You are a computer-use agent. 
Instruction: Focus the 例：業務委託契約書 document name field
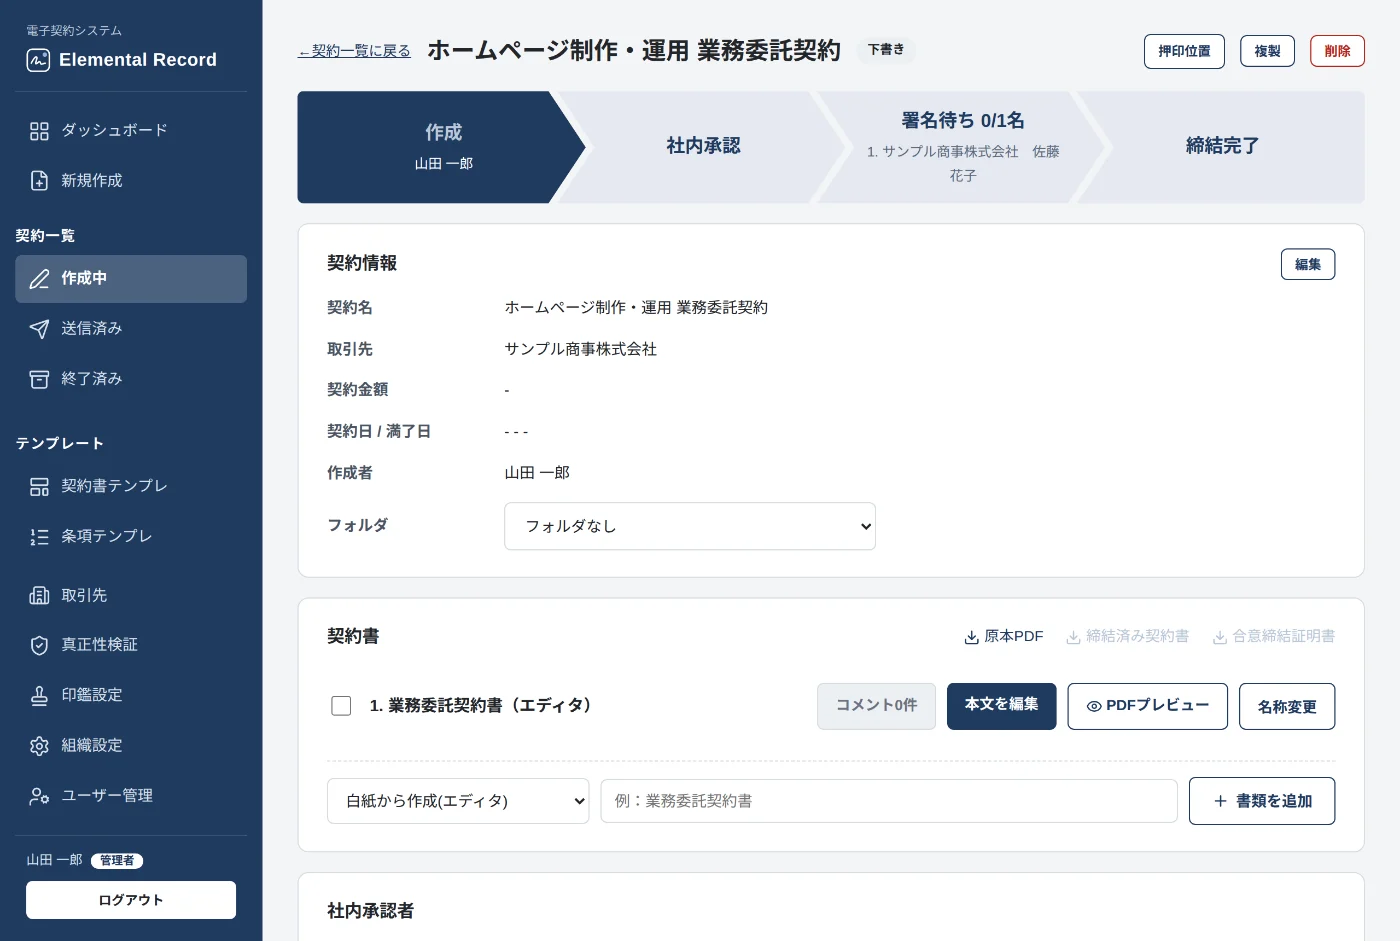[x=889, y=801]
